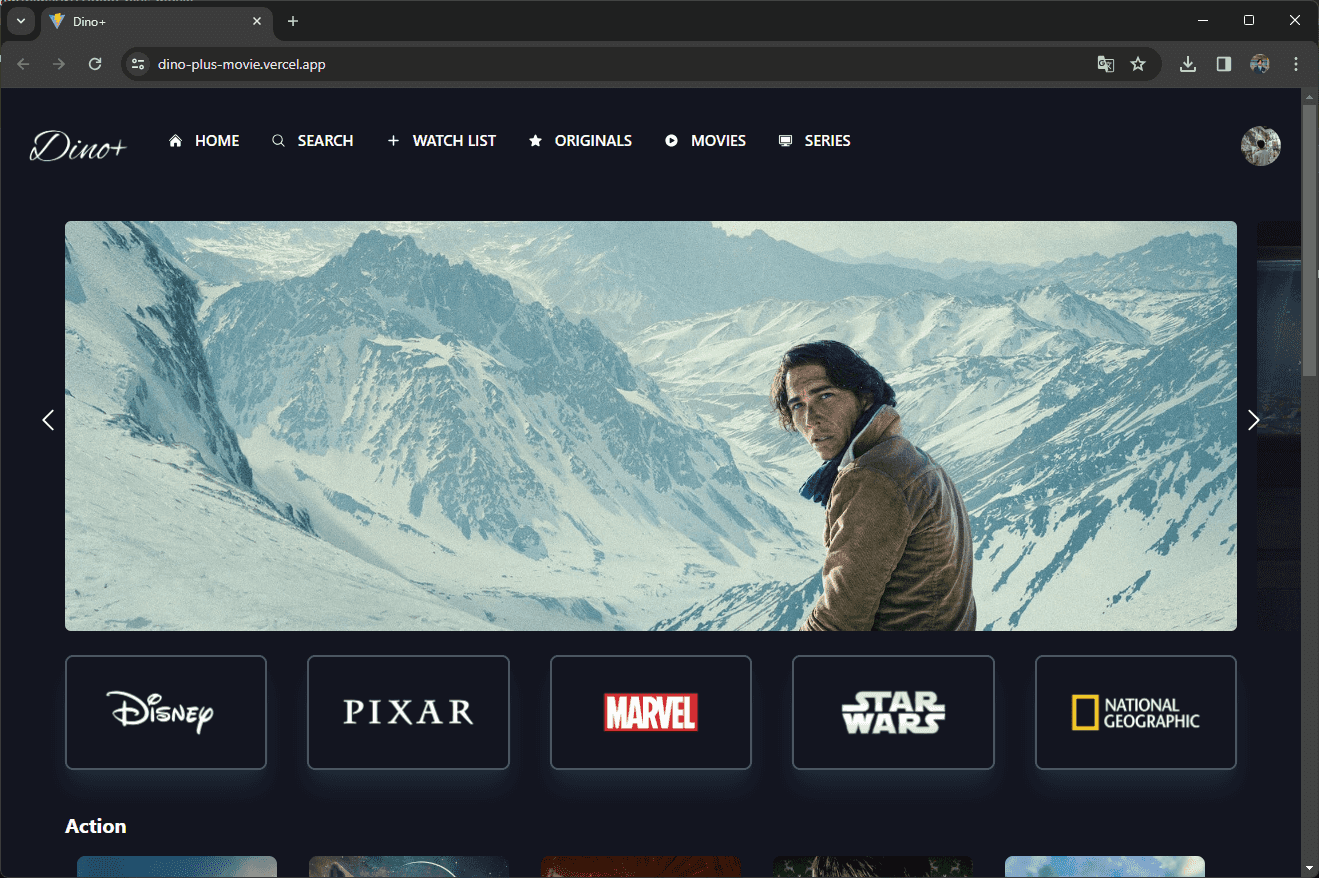Screen dimensions: 1319x878
Task: Click the Dino+ logo
Action: click(78, 146)
